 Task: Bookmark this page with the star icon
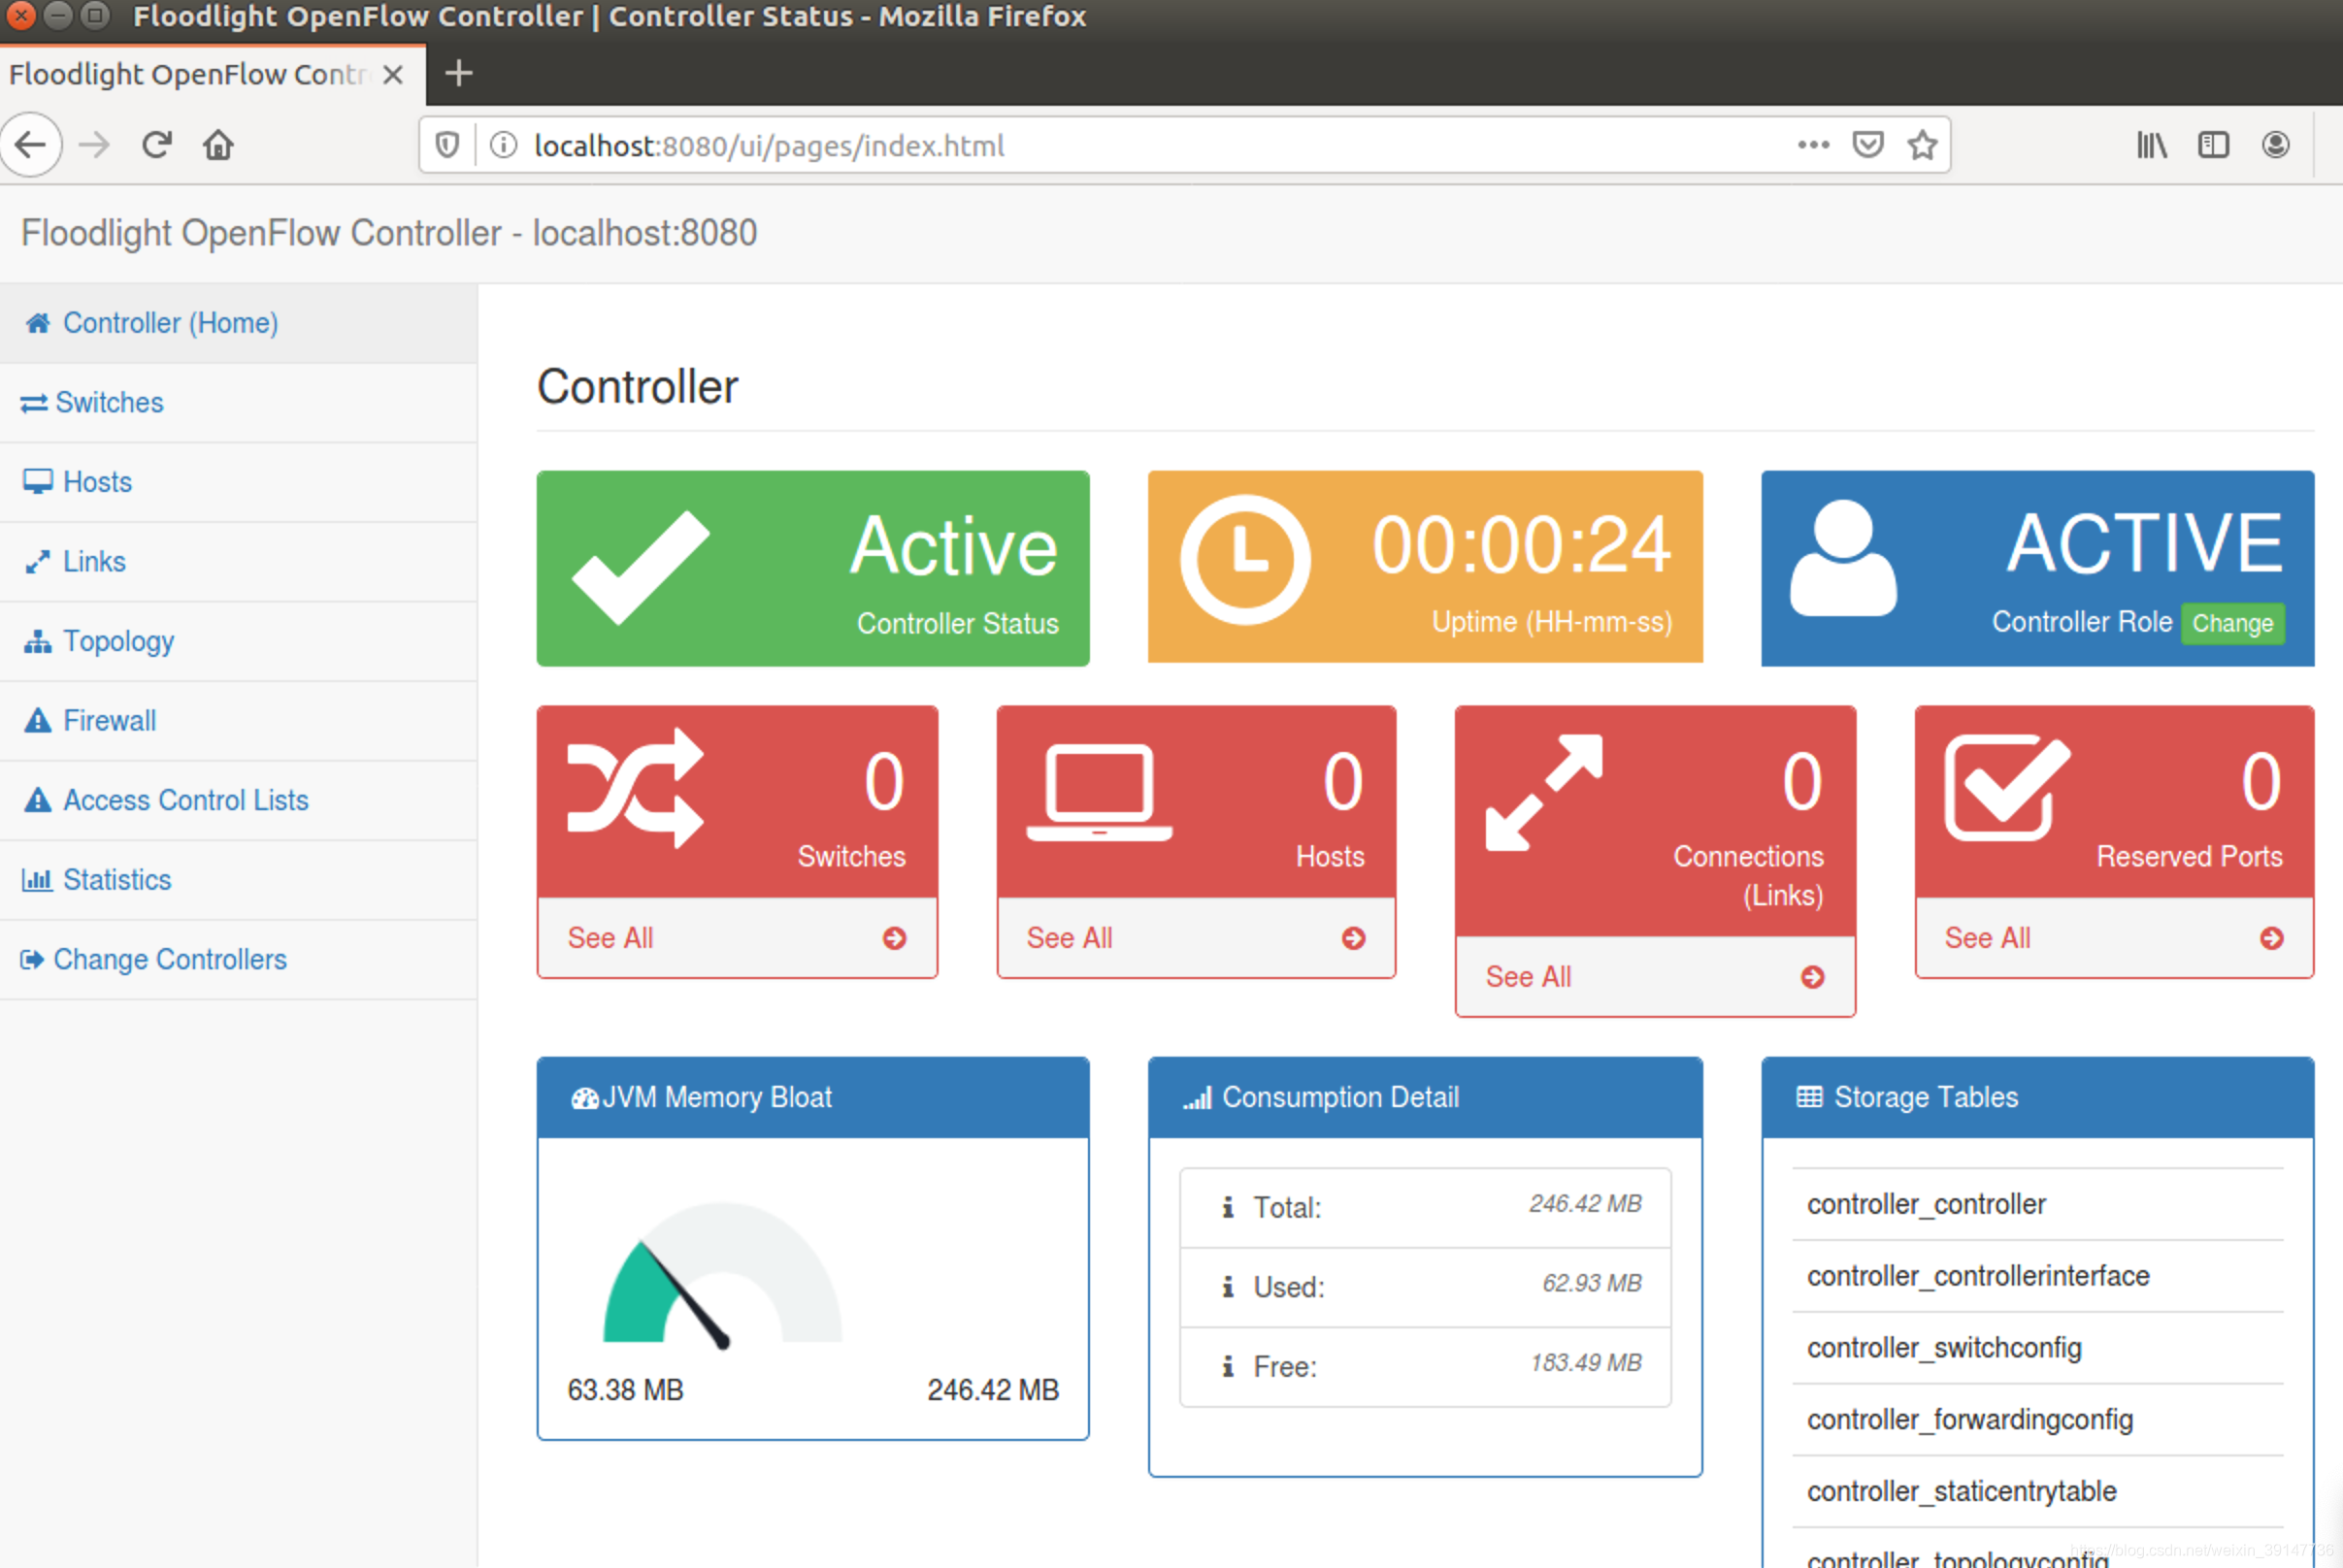coord(1922,145)
